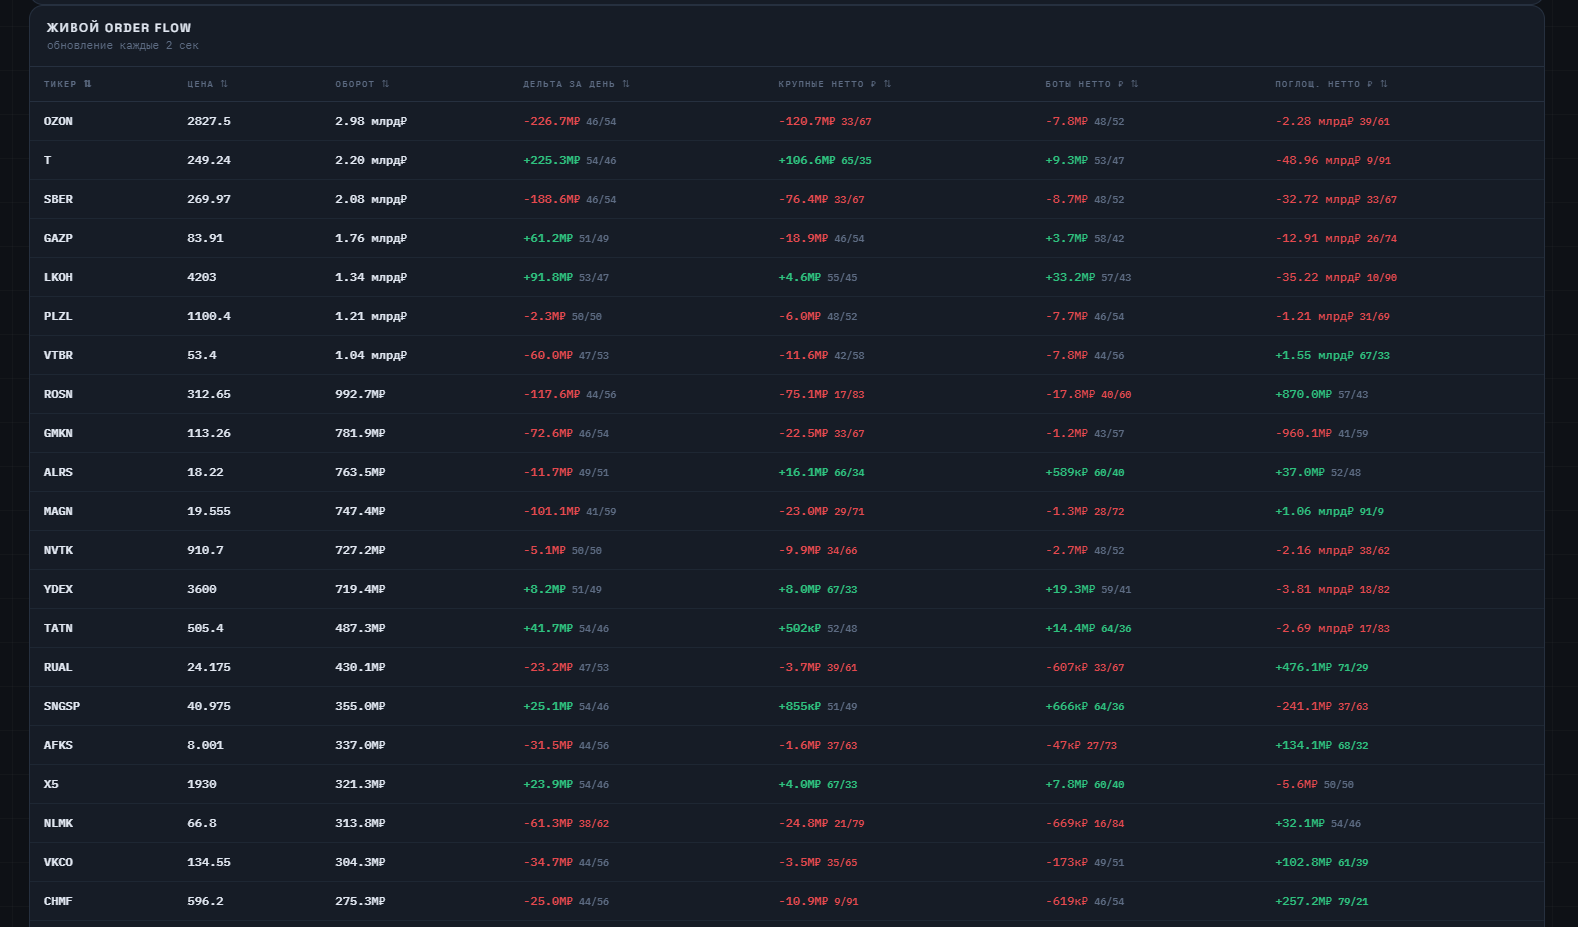Click T turnover 2.20 млрд₽
Viewport: 1578px width, 927px height.
371,160
